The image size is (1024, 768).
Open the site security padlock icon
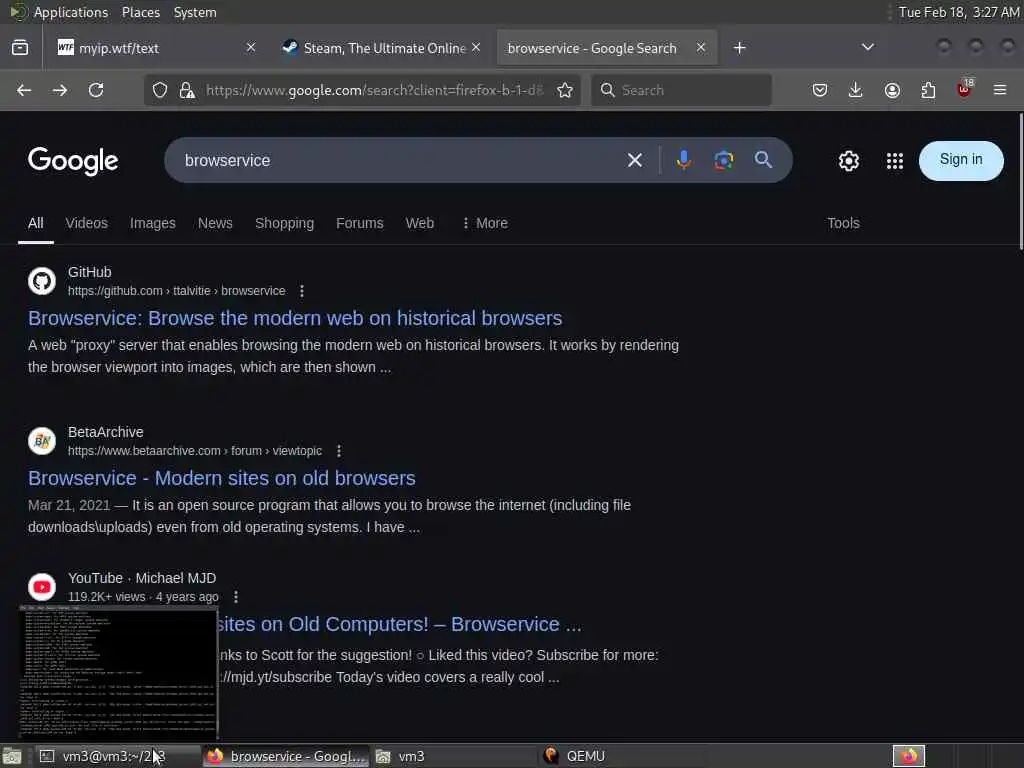click(x=187, y=90)
